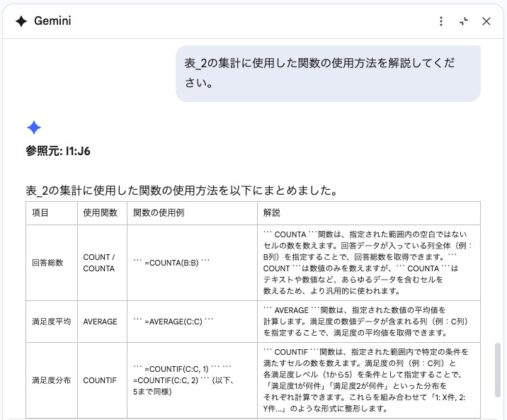Select the 回答総数 row label cell
The image size is (507, 420).
52,263
